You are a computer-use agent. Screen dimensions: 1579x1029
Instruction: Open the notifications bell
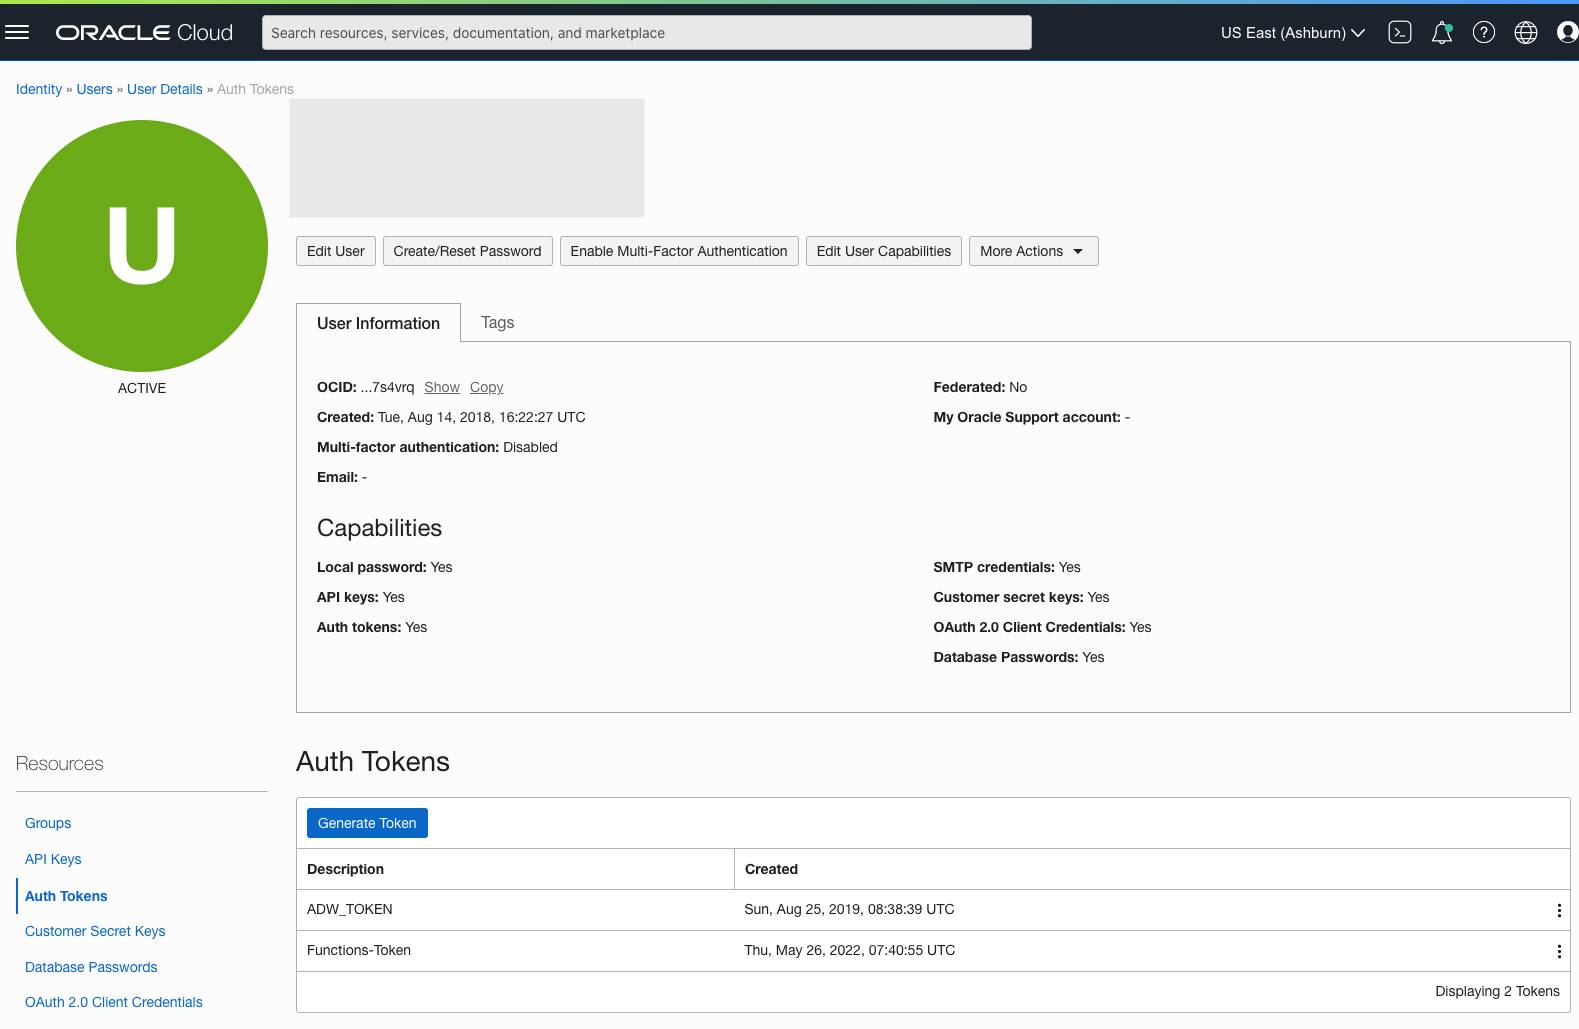pyautogui.click(x=1441, y=33)
